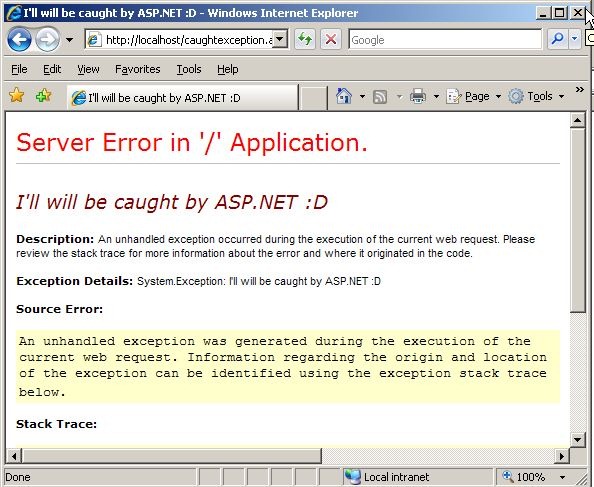Click the Forward navigation arrow button
This screenshot has width=594, height=487.
click(x=47, y=39)
